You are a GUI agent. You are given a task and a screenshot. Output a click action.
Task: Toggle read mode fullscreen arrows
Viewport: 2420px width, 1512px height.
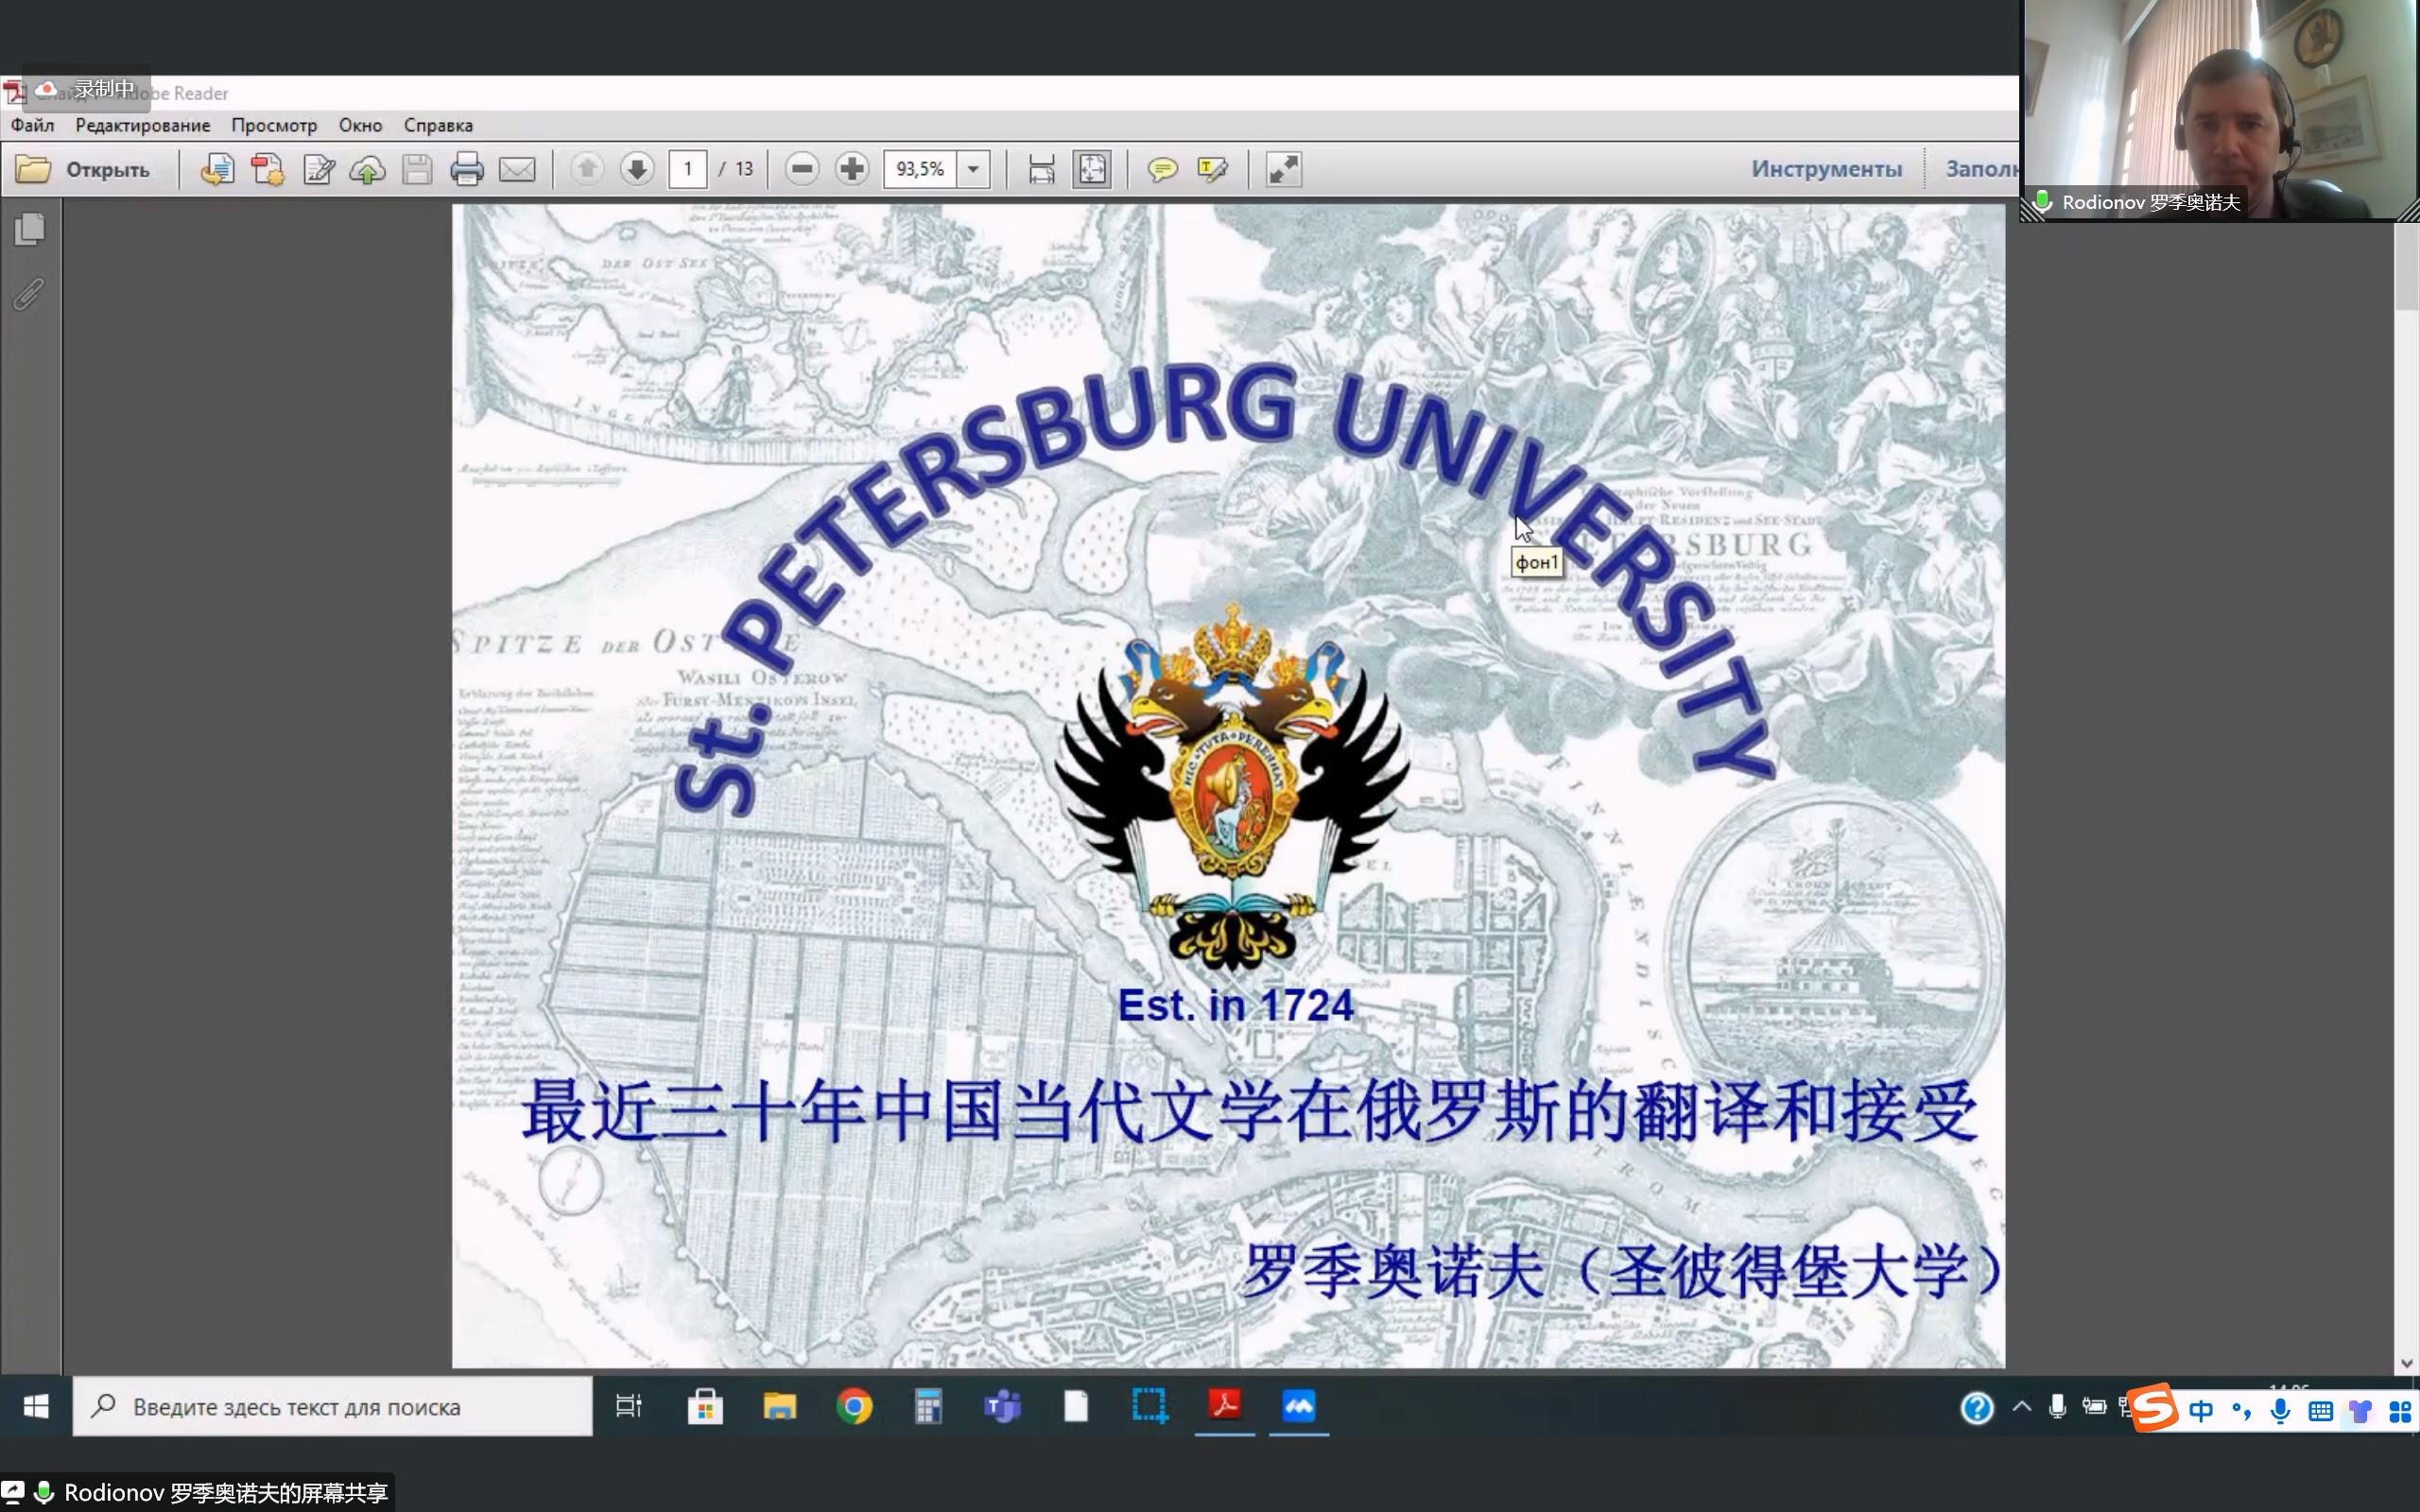click(1283, 169)
